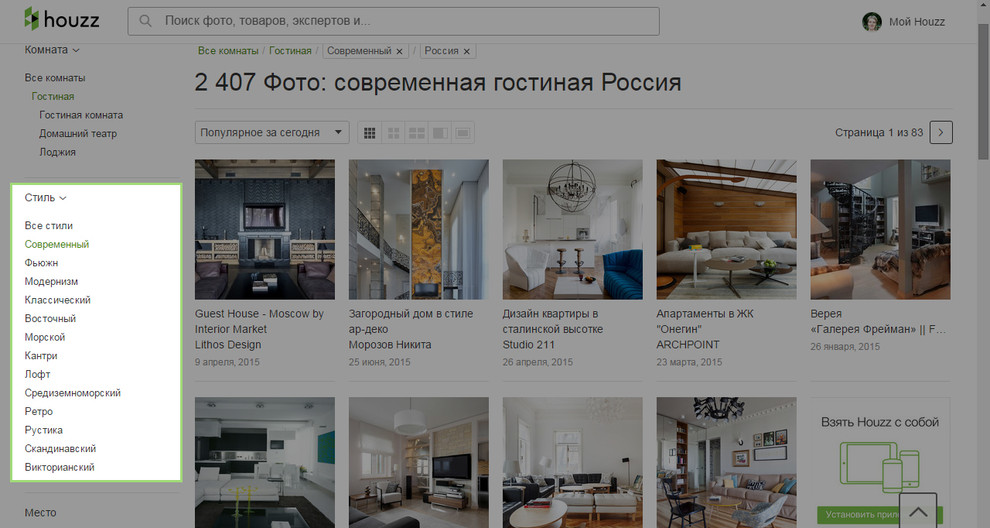Select the second grid layout icon

pyautogui.click(x=393, y=133)
